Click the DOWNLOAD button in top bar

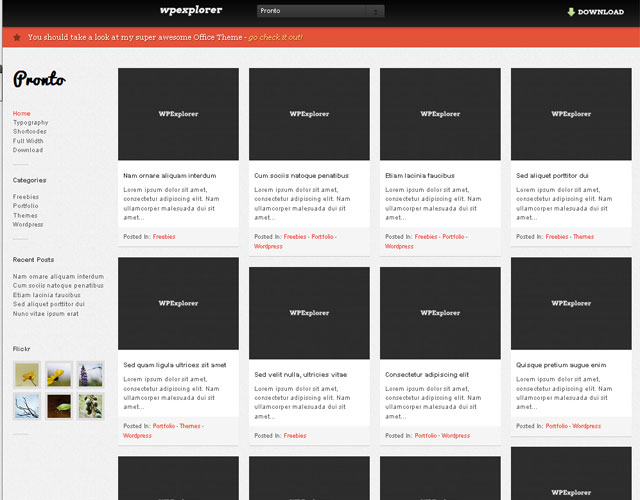[x=596, y=12]
